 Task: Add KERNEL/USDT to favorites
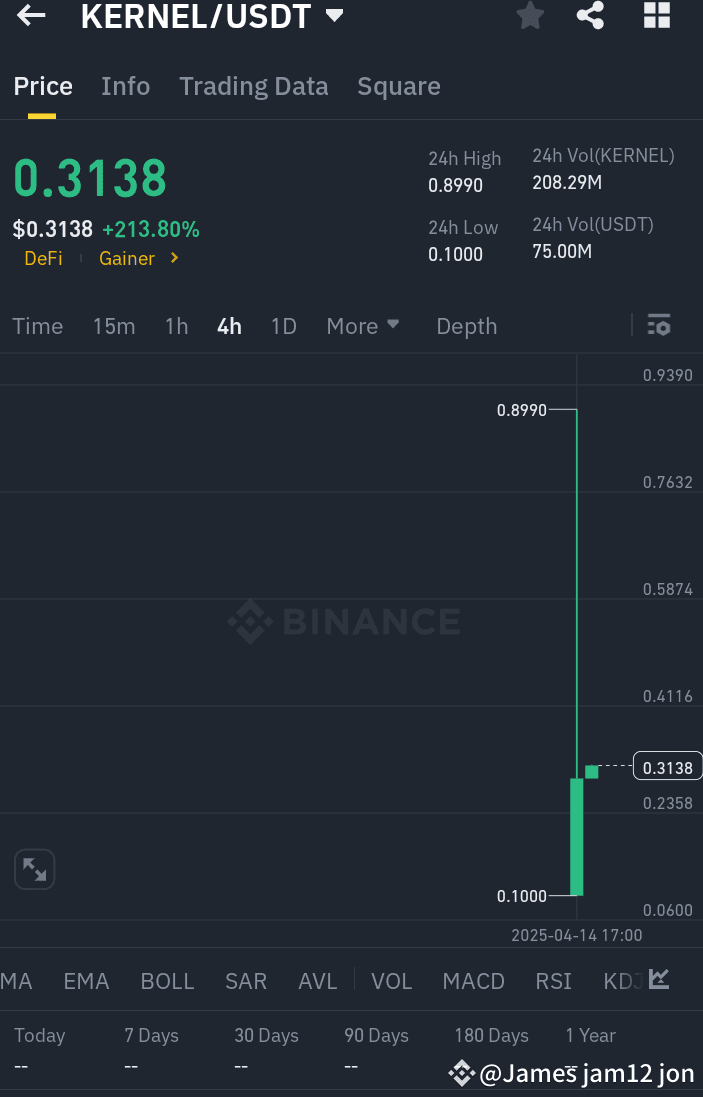(530, 16)
